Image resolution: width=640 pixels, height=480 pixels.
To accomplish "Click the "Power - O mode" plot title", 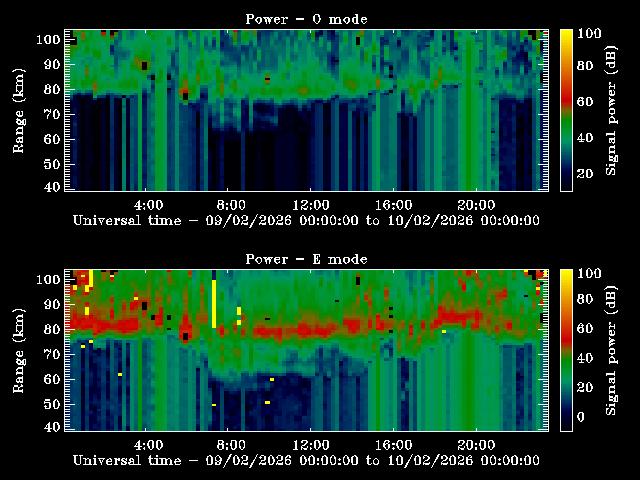I will click(x=306, y=18).
